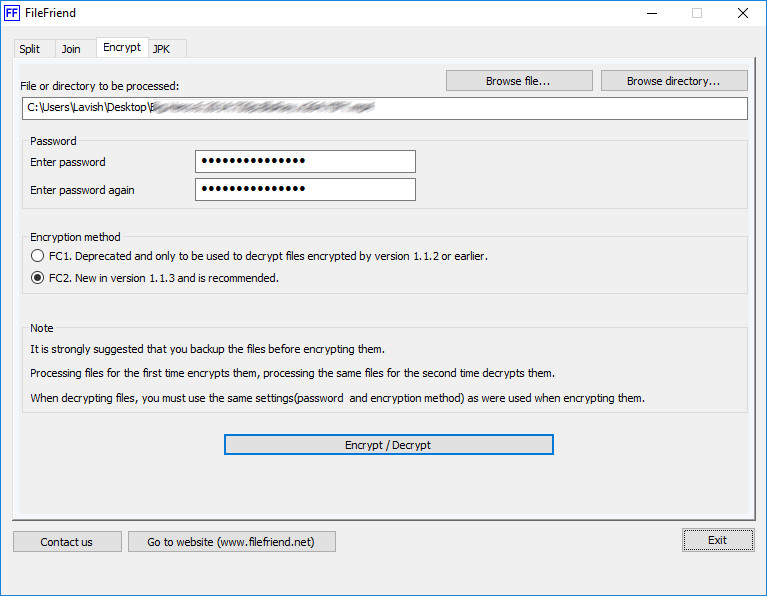Click the Exit button
The image size is (767, 596).
(x=718, y=540)
